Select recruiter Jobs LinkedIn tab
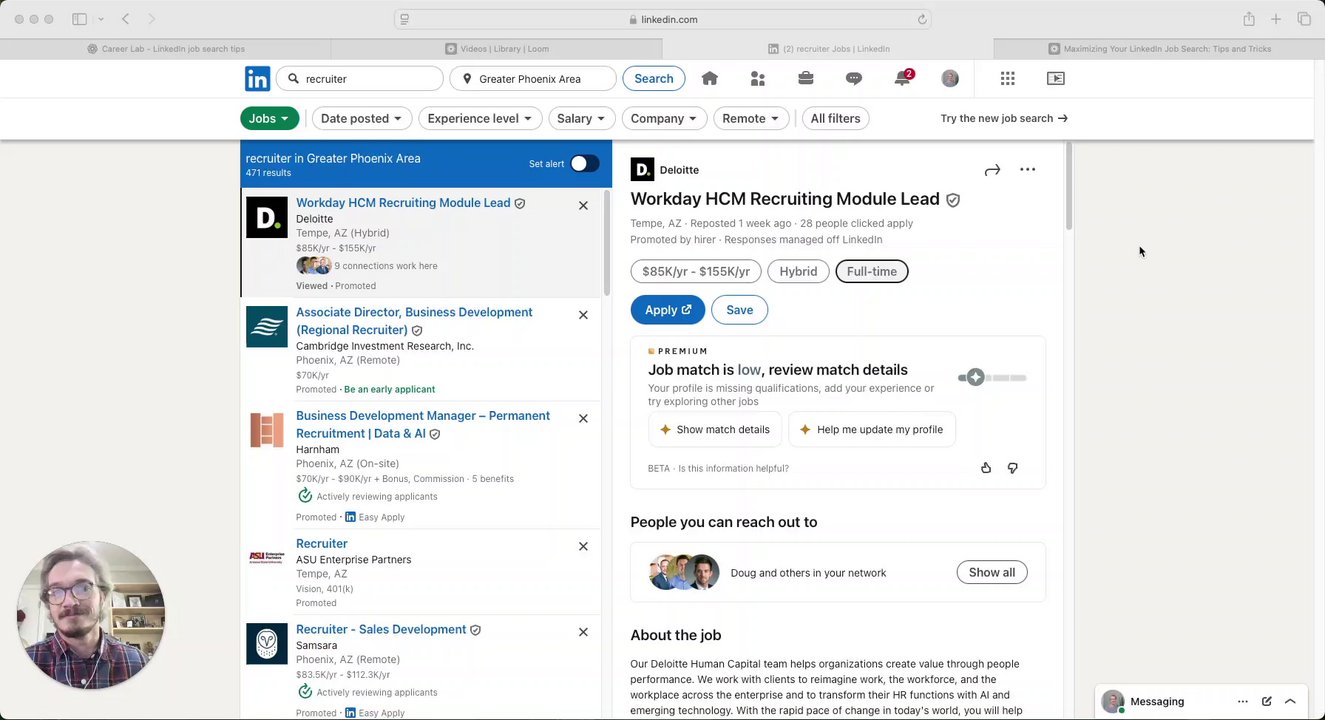Image resolution: width=1325 pixels, height=720 pixels. 828,48
